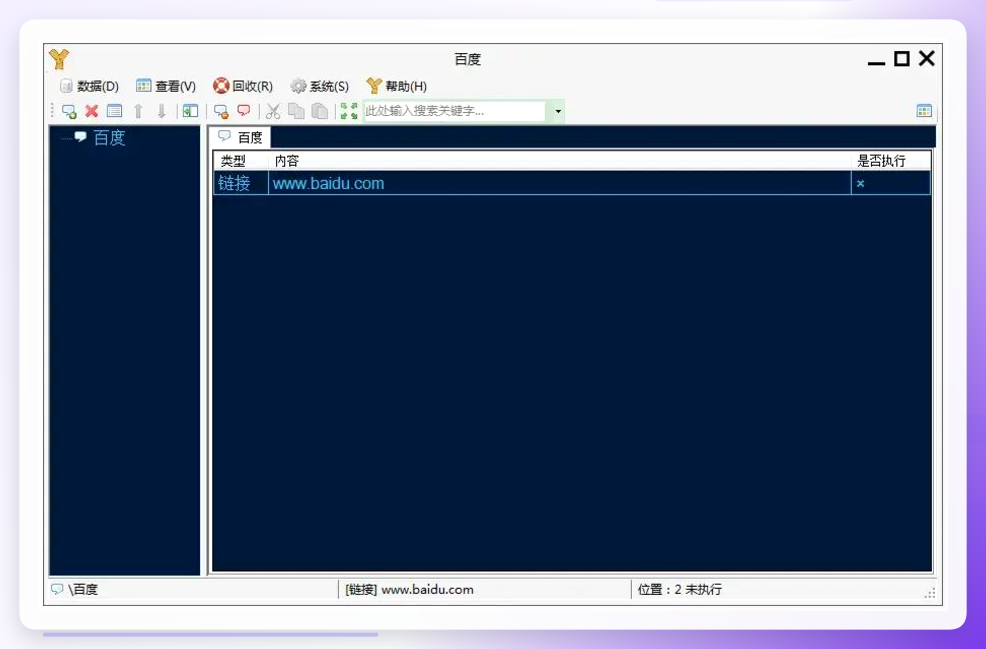Click the \百度 path in status bar
This screenshot has width=986, height=649.
tap(83, 590)
